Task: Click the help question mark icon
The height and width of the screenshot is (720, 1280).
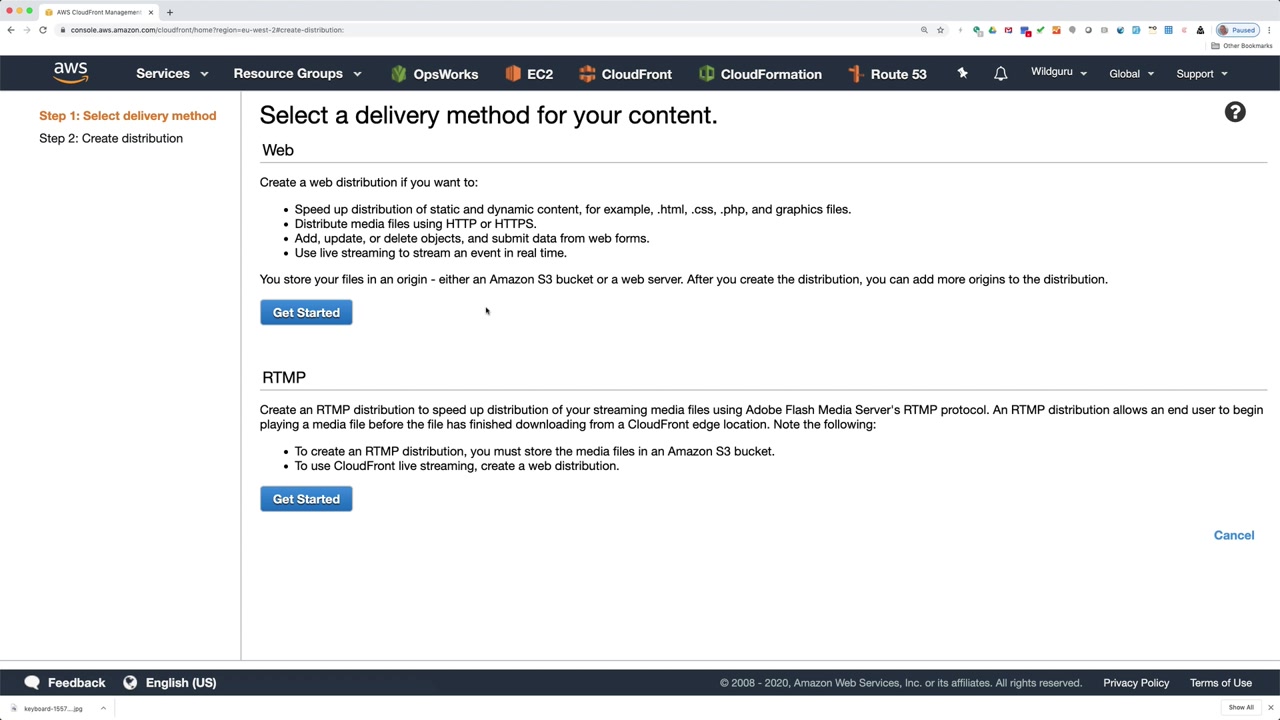Action: tap(1235, 112)
